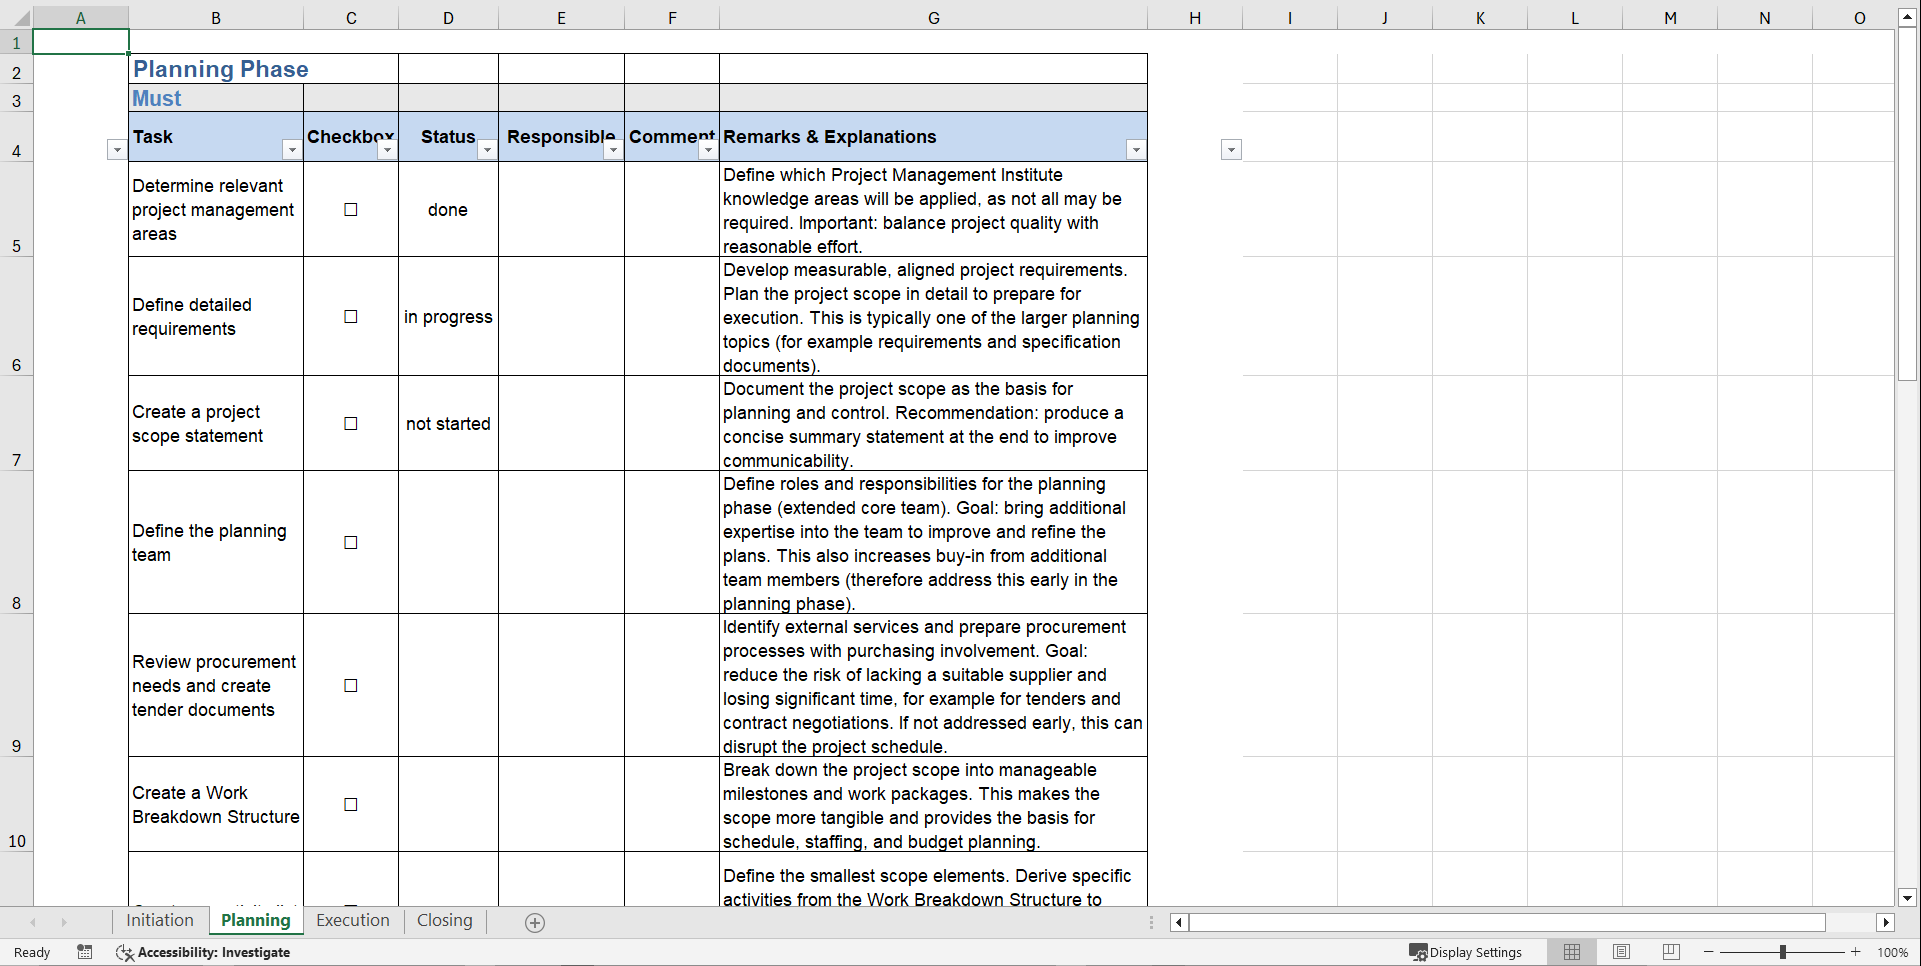Switch to the Execution sheet tab
This screenshot has width=1921, height=966.
click(x=352, y=921)
